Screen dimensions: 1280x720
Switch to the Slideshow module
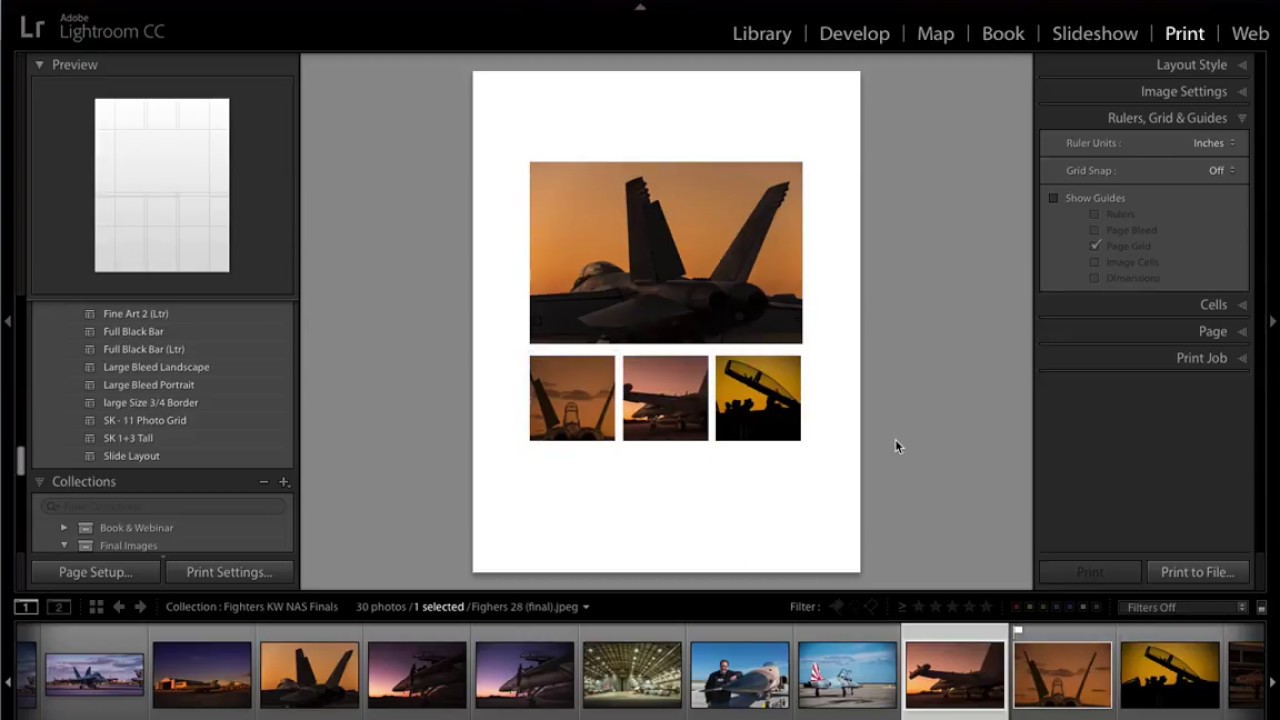pos(1095,33)
